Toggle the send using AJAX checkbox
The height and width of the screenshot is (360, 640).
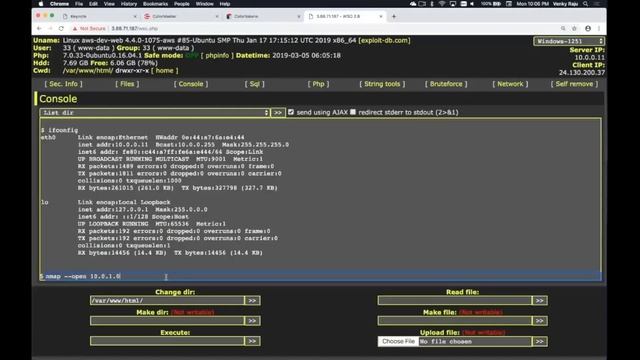[x=291, y=112]
